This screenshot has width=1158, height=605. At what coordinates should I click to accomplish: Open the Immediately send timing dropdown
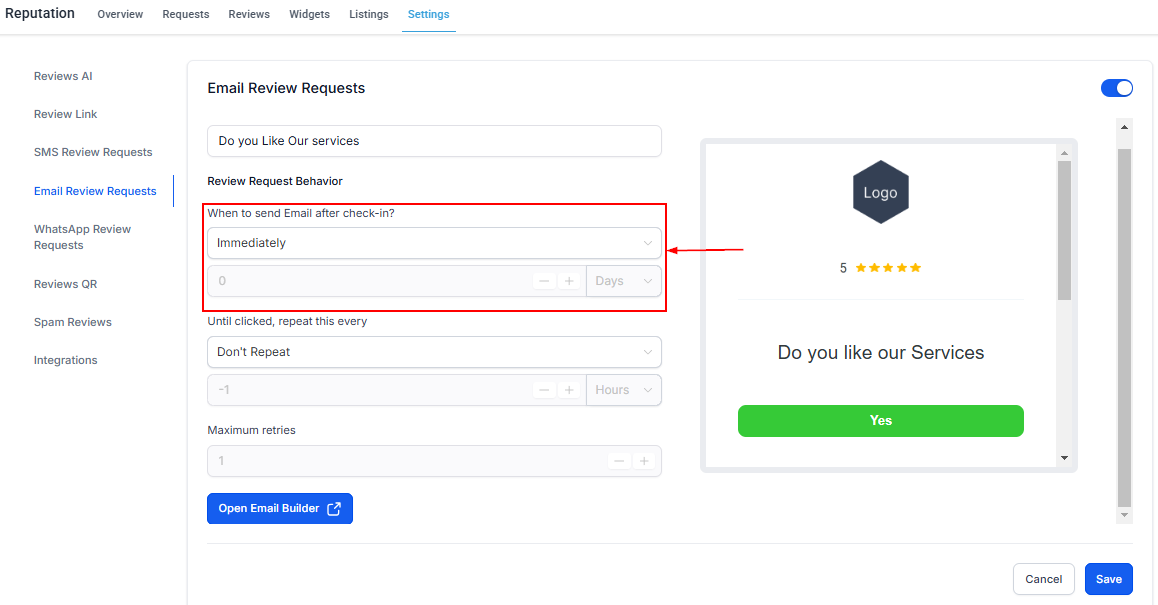click(434, 243)
